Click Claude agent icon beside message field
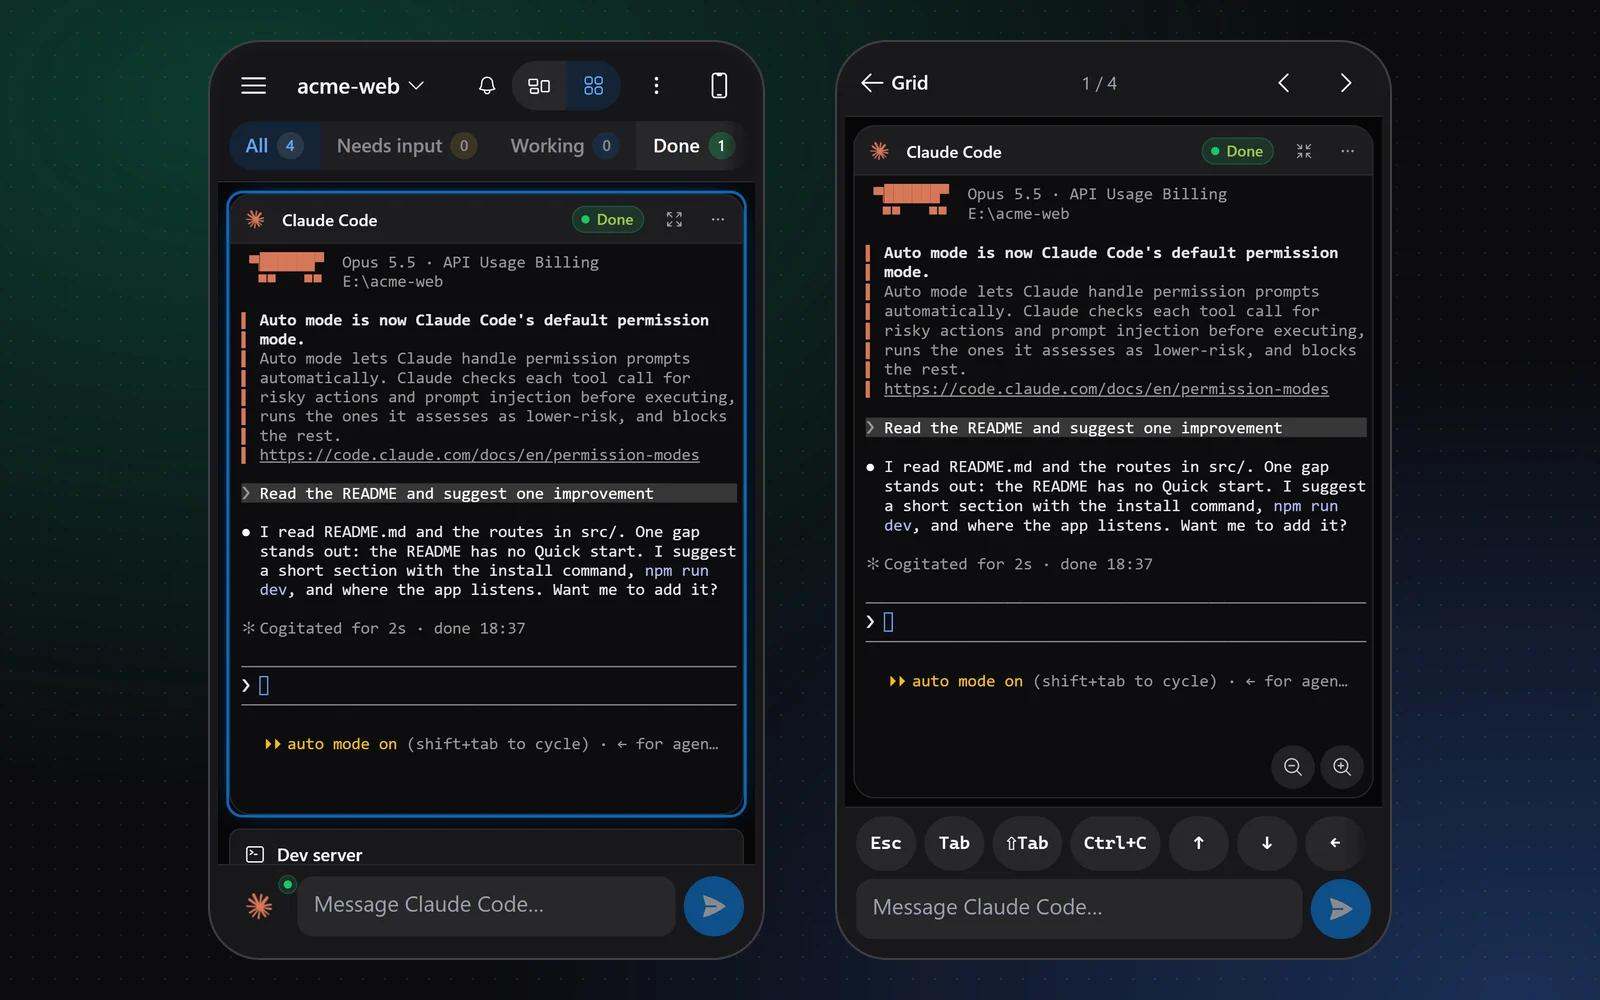1600x1000 pixels. (x=260, y=906)
